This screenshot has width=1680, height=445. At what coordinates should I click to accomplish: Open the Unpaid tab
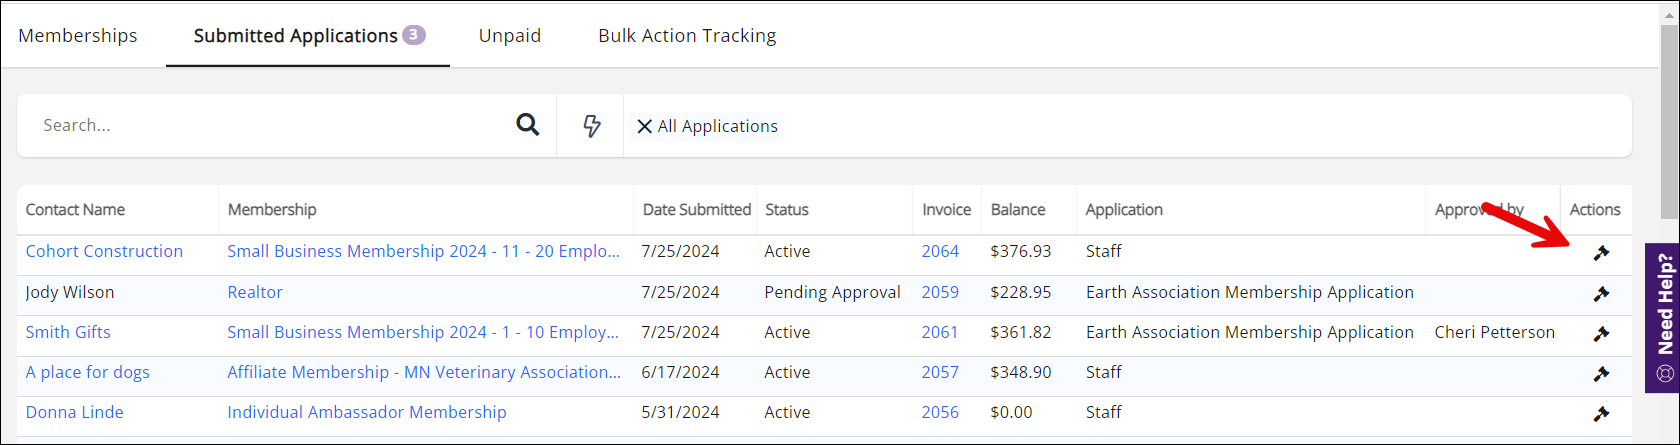(510, 36)
